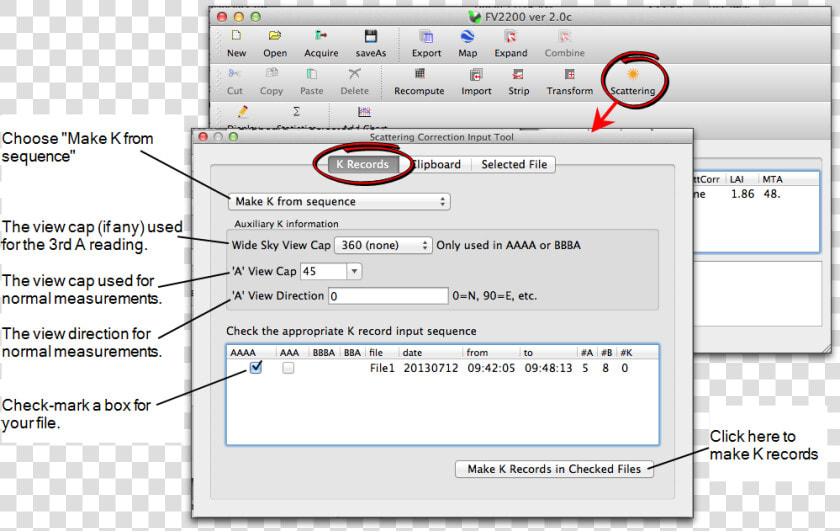Switch to the Clipboard tab
This screenshot has width=840, height=531.
click(x=437, y=164)
